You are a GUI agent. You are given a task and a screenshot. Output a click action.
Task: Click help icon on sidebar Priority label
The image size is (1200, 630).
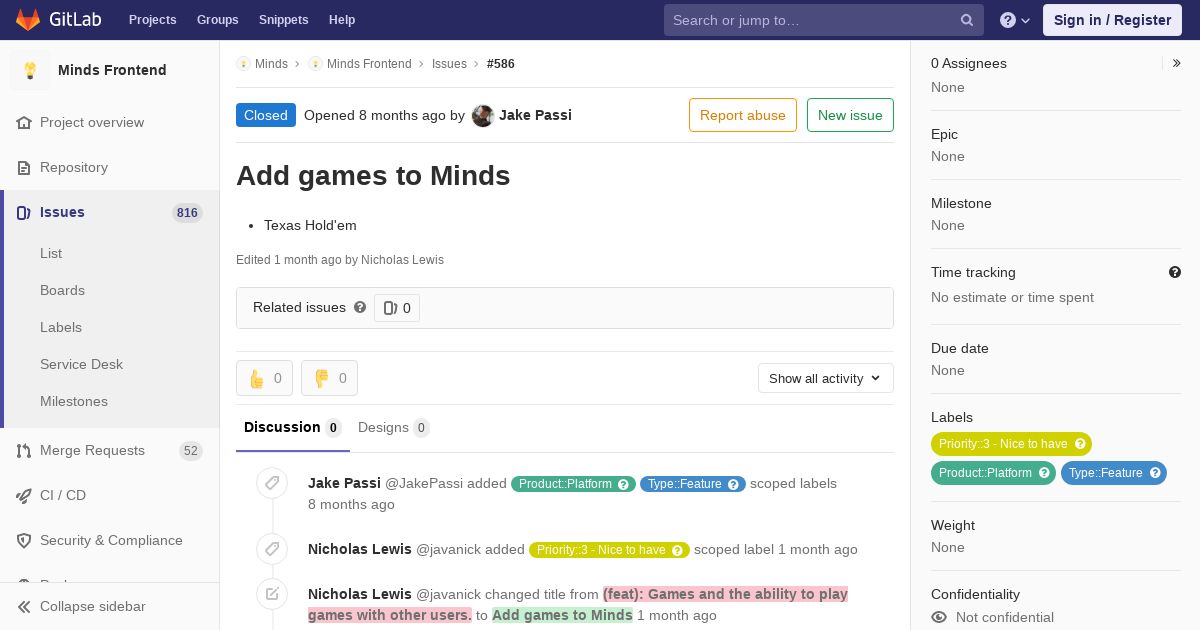[x=1080, y=444]
